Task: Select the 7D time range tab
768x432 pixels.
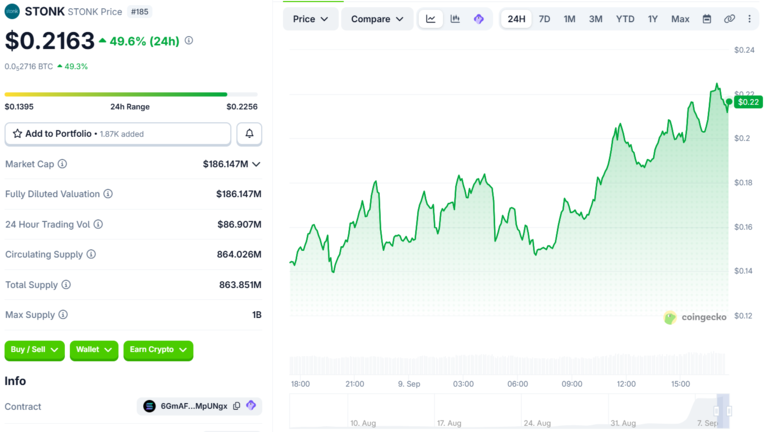Action: (x=544, y=19)
